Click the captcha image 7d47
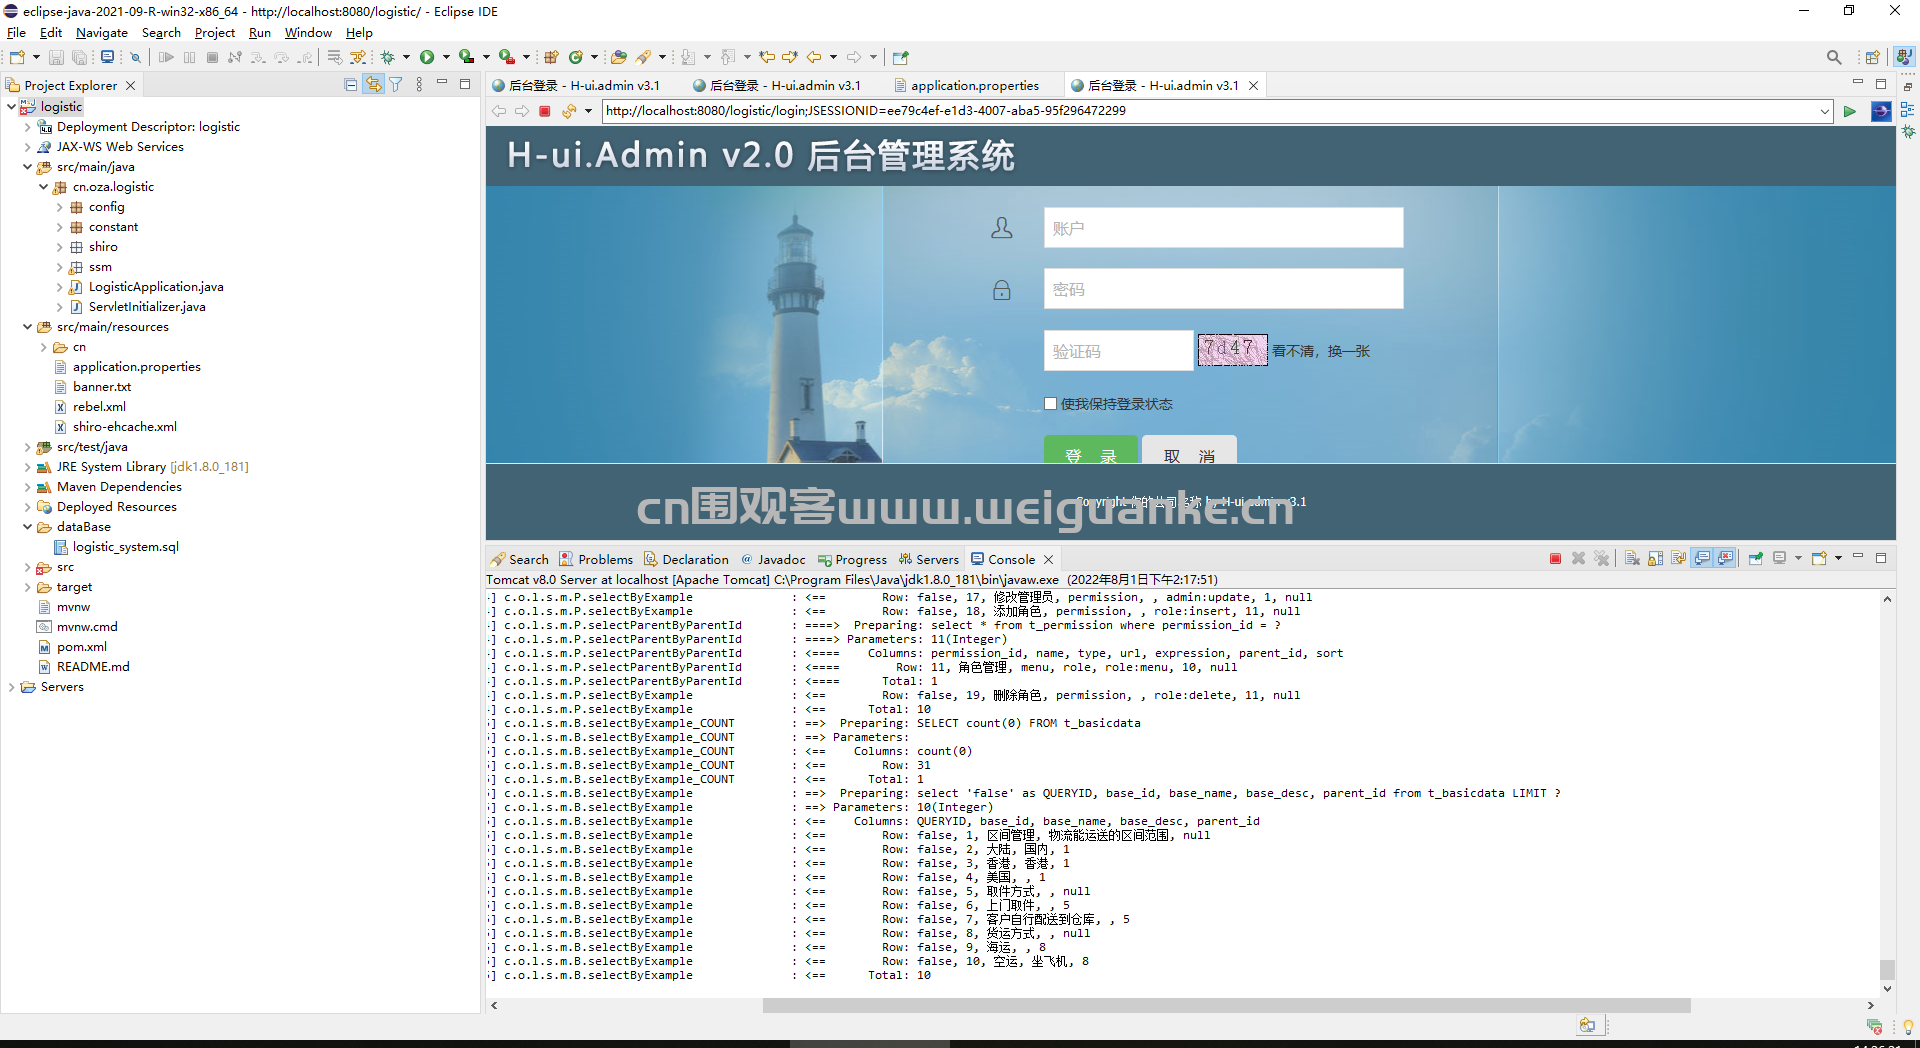Screen dimensions: 1920x1048 pyautogui.click(x=1232, y=350)
